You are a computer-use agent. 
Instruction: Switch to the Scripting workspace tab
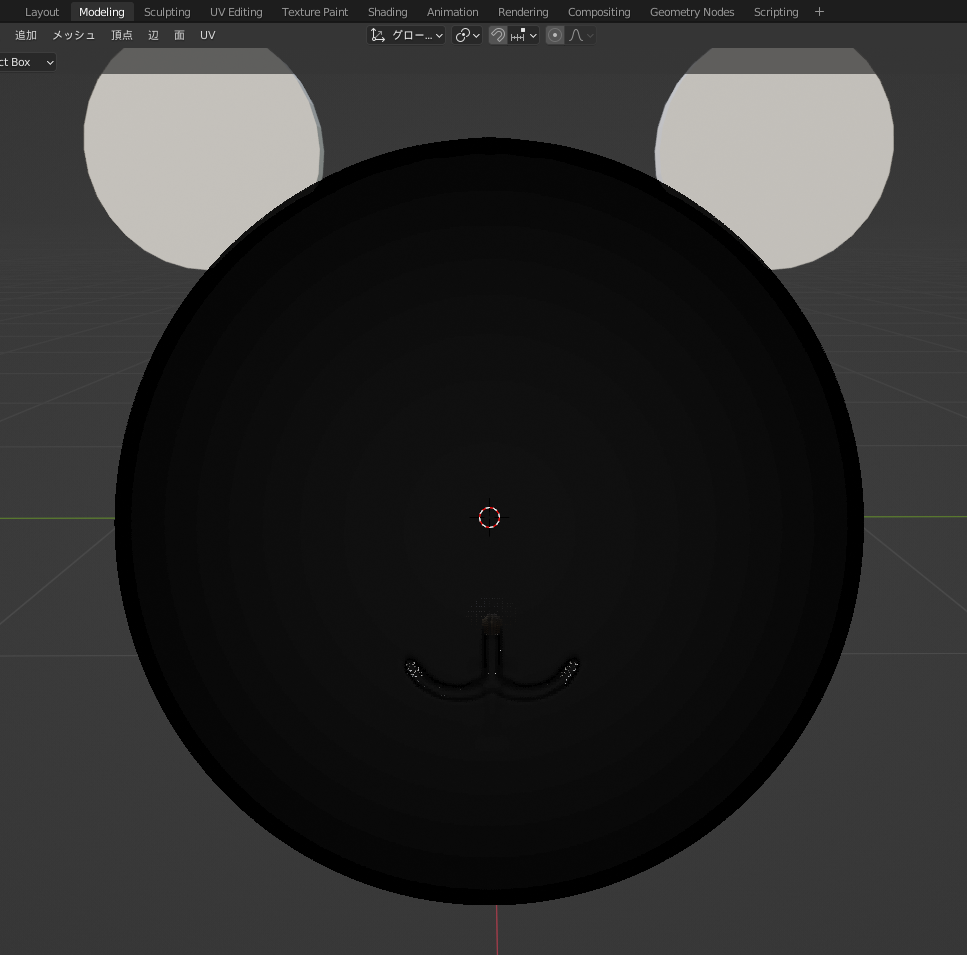pyautogui.click(x=776, y=12)
